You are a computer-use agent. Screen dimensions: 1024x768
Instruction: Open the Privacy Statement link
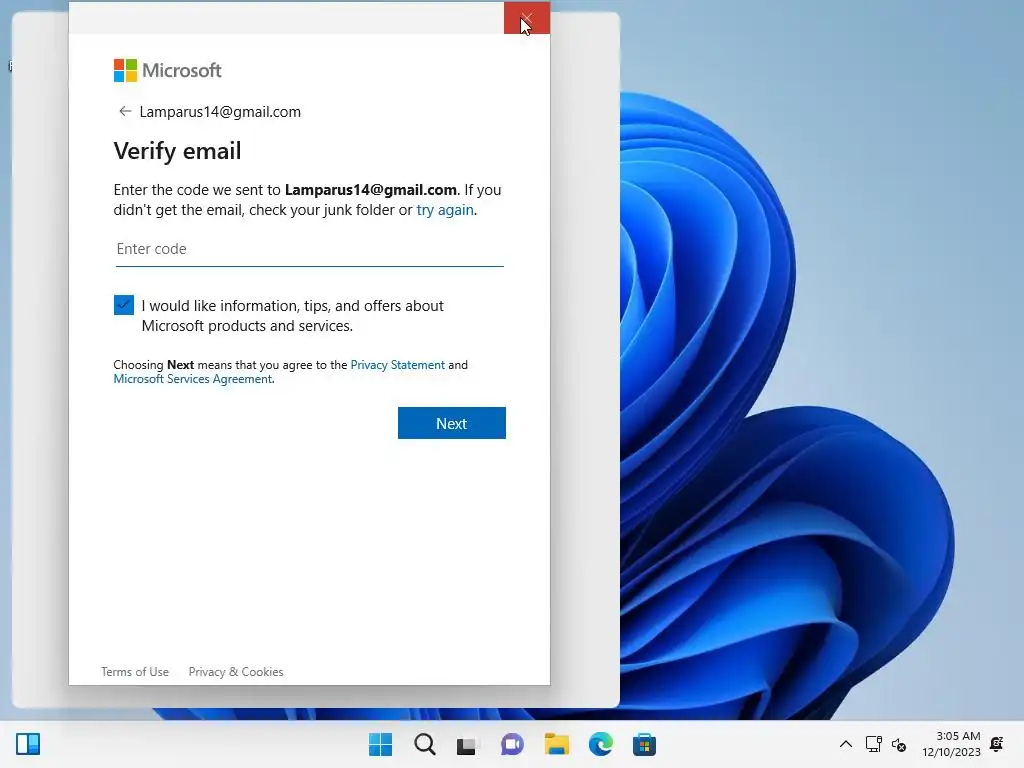397,364
